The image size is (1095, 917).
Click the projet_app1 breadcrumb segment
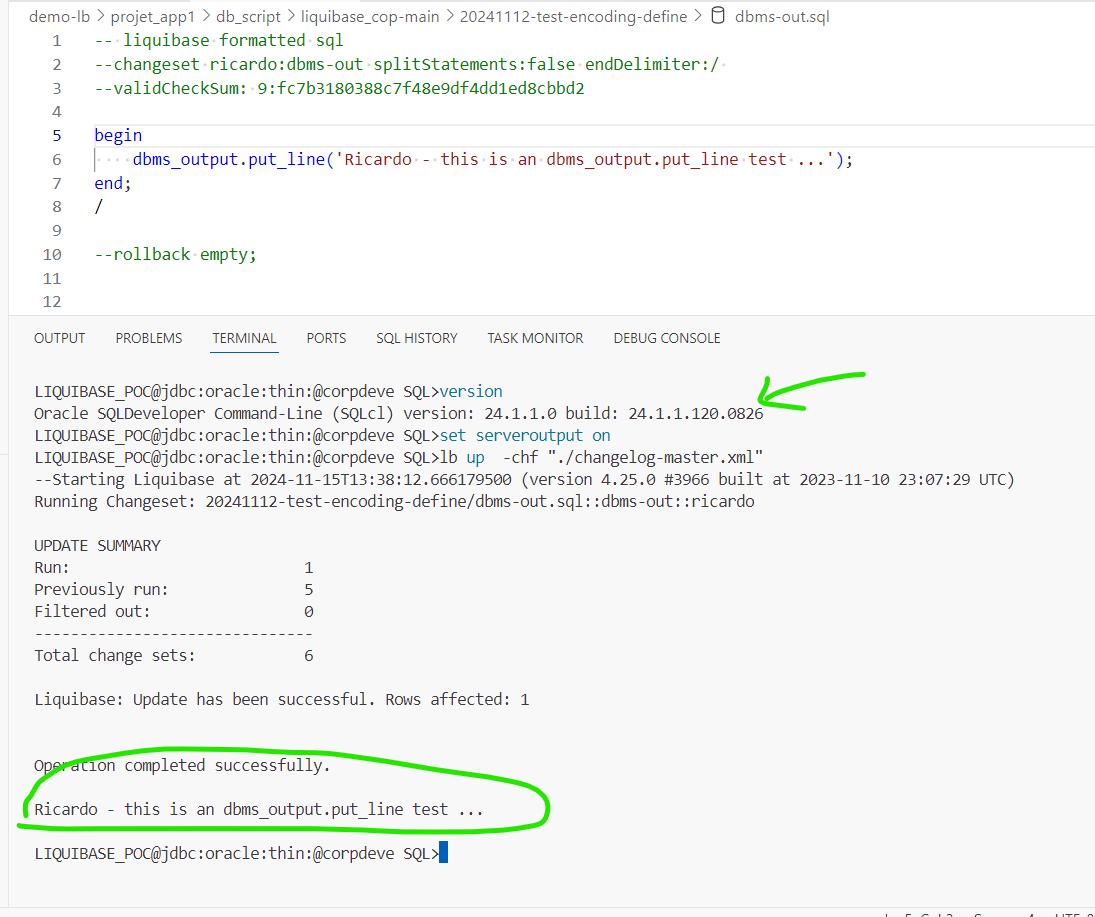pyautogui.click(x=153, y=17)
